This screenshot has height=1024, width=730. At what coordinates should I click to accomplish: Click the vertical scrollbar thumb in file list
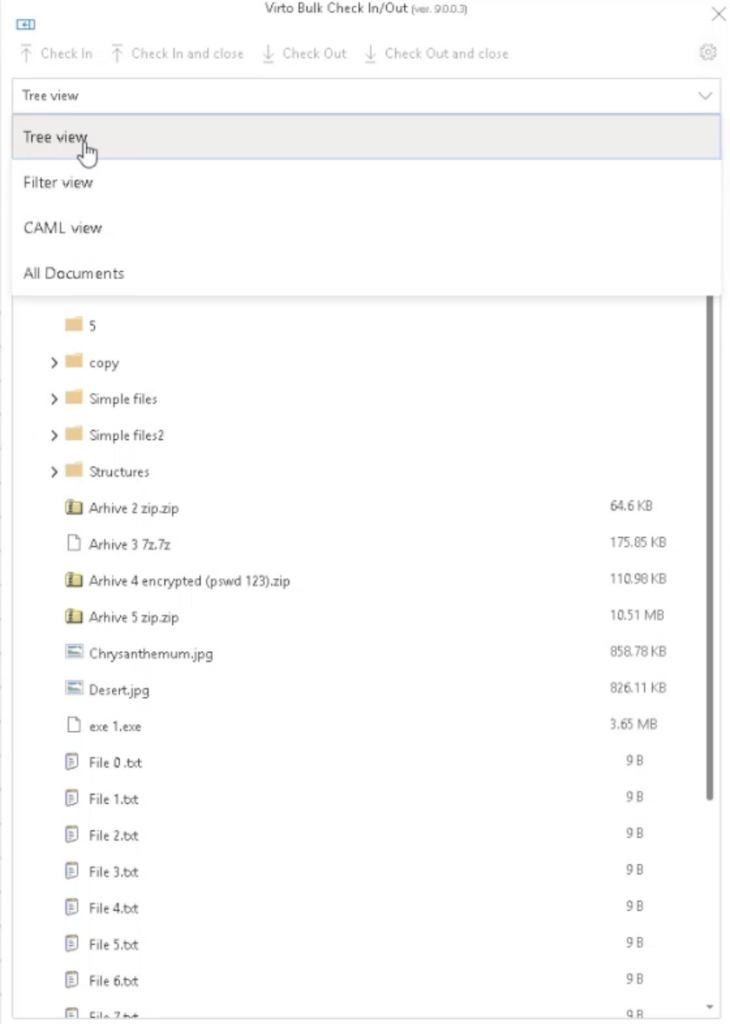[709, 547]
